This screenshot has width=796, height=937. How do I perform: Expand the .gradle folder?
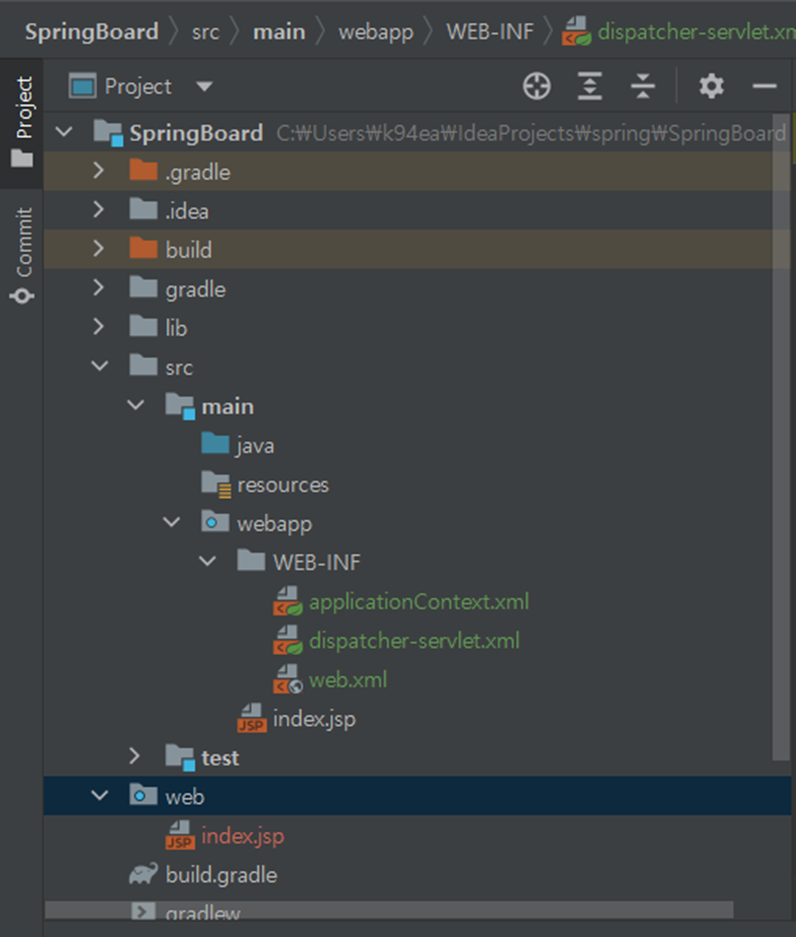click(x=98, y=172)
